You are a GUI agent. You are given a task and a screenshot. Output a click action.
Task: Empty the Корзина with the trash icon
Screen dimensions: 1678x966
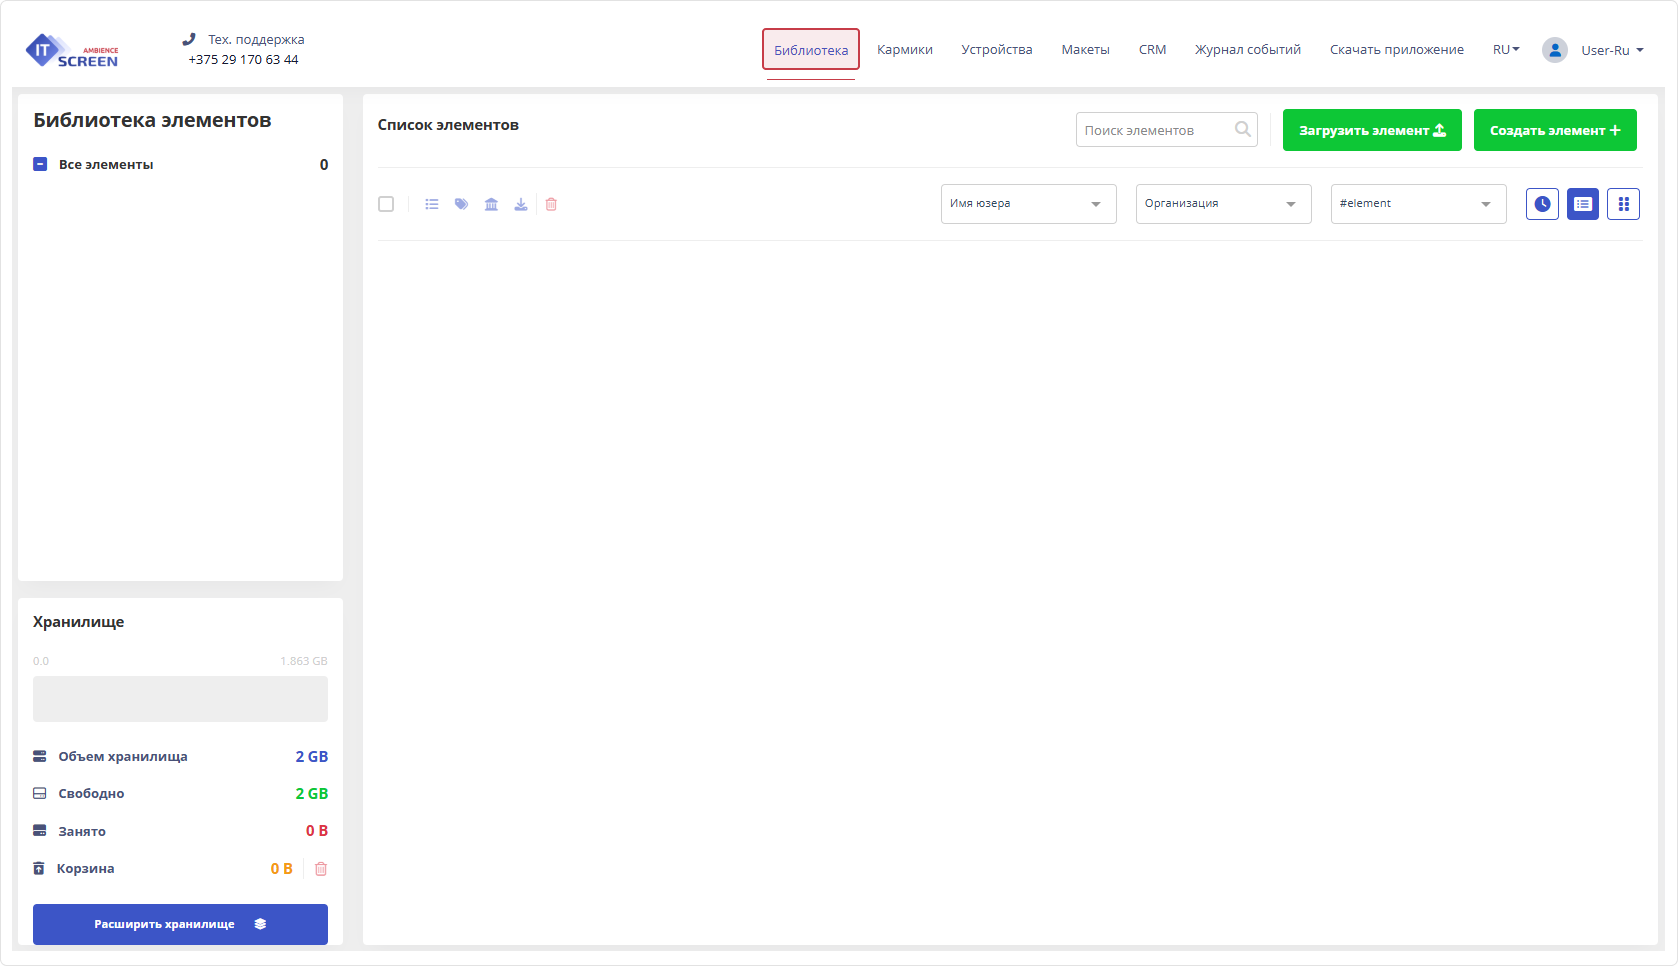coord(321,869)
